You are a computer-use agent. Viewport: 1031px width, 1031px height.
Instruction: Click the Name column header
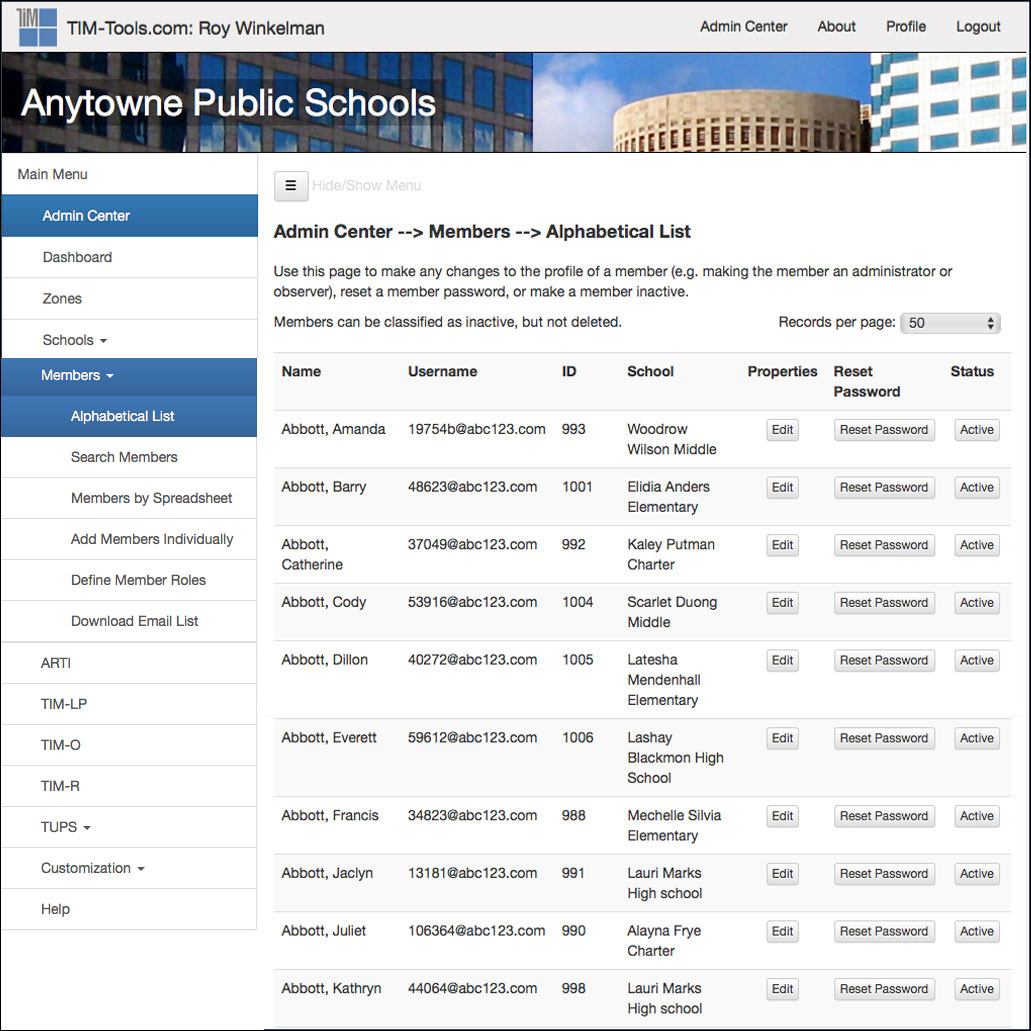coord(301,372)
